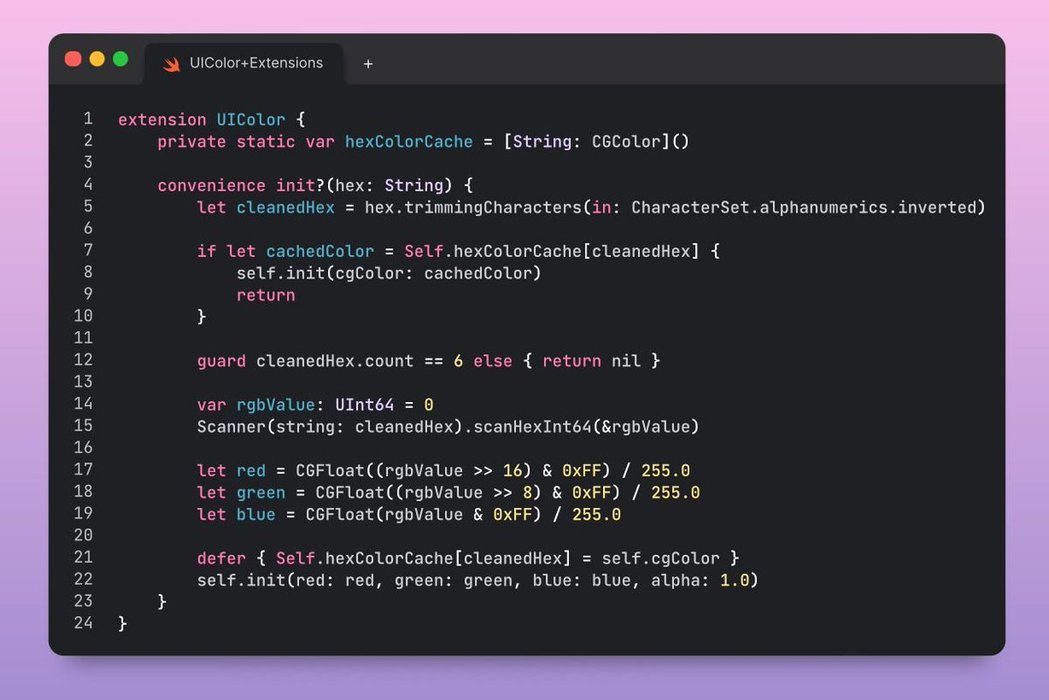Click '1.0' literal on line 22
This screenshot has height=700, width=1049.
(735, 580)
